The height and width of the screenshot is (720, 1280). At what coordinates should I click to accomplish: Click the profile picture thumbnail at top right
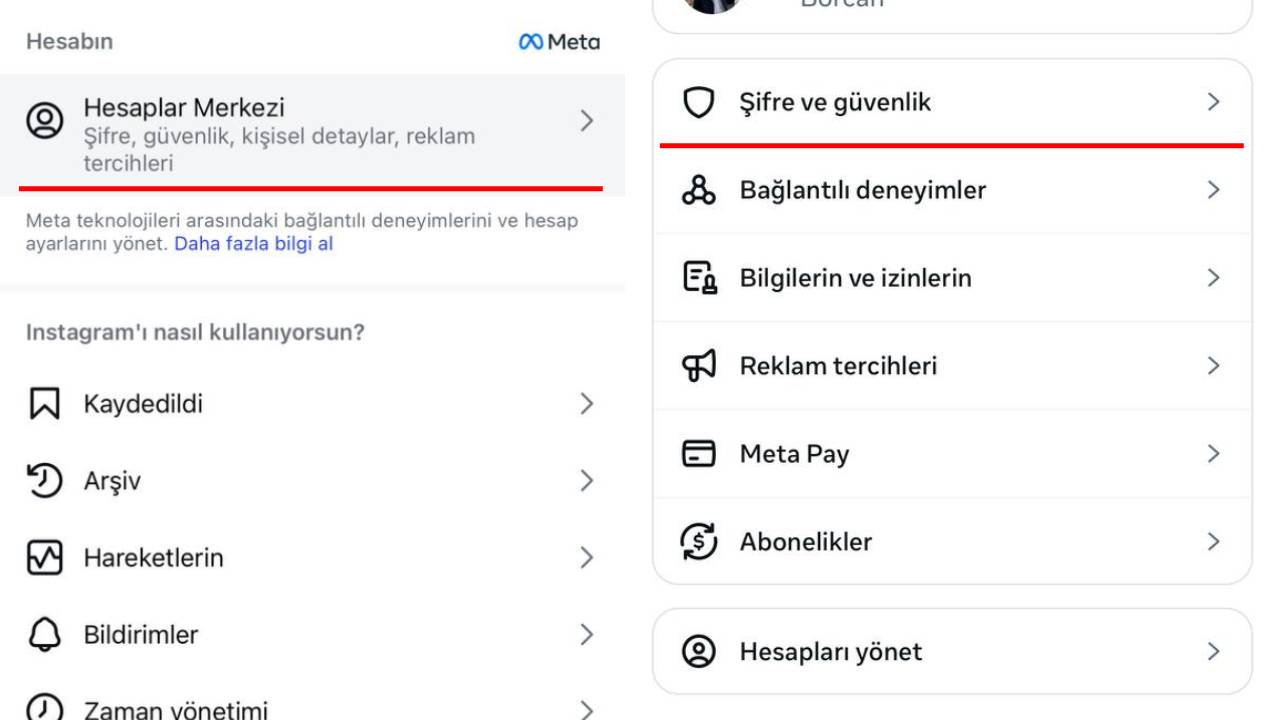710,5
